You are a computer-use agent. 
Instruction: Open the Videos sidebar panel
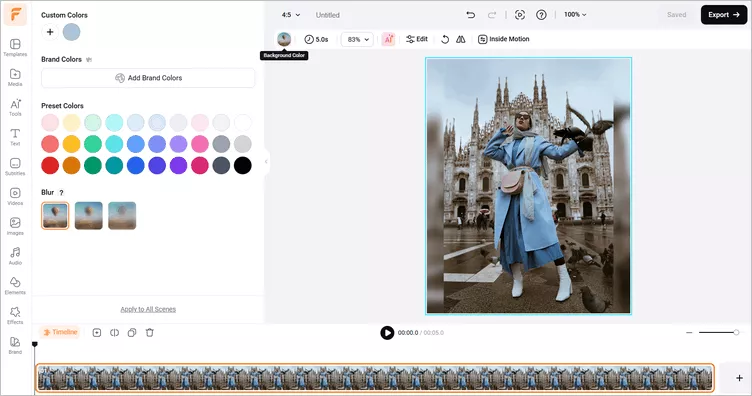click(15, 197)
